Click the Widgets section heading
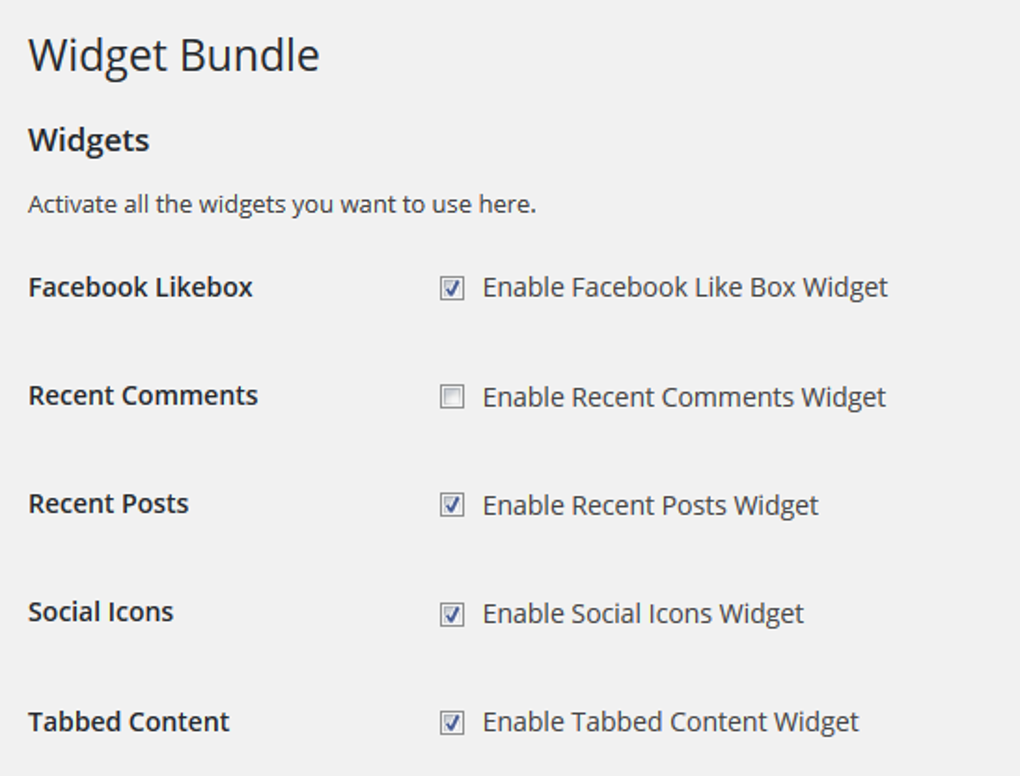Viewport: 1020px width, 776px height. click(87, 140)
